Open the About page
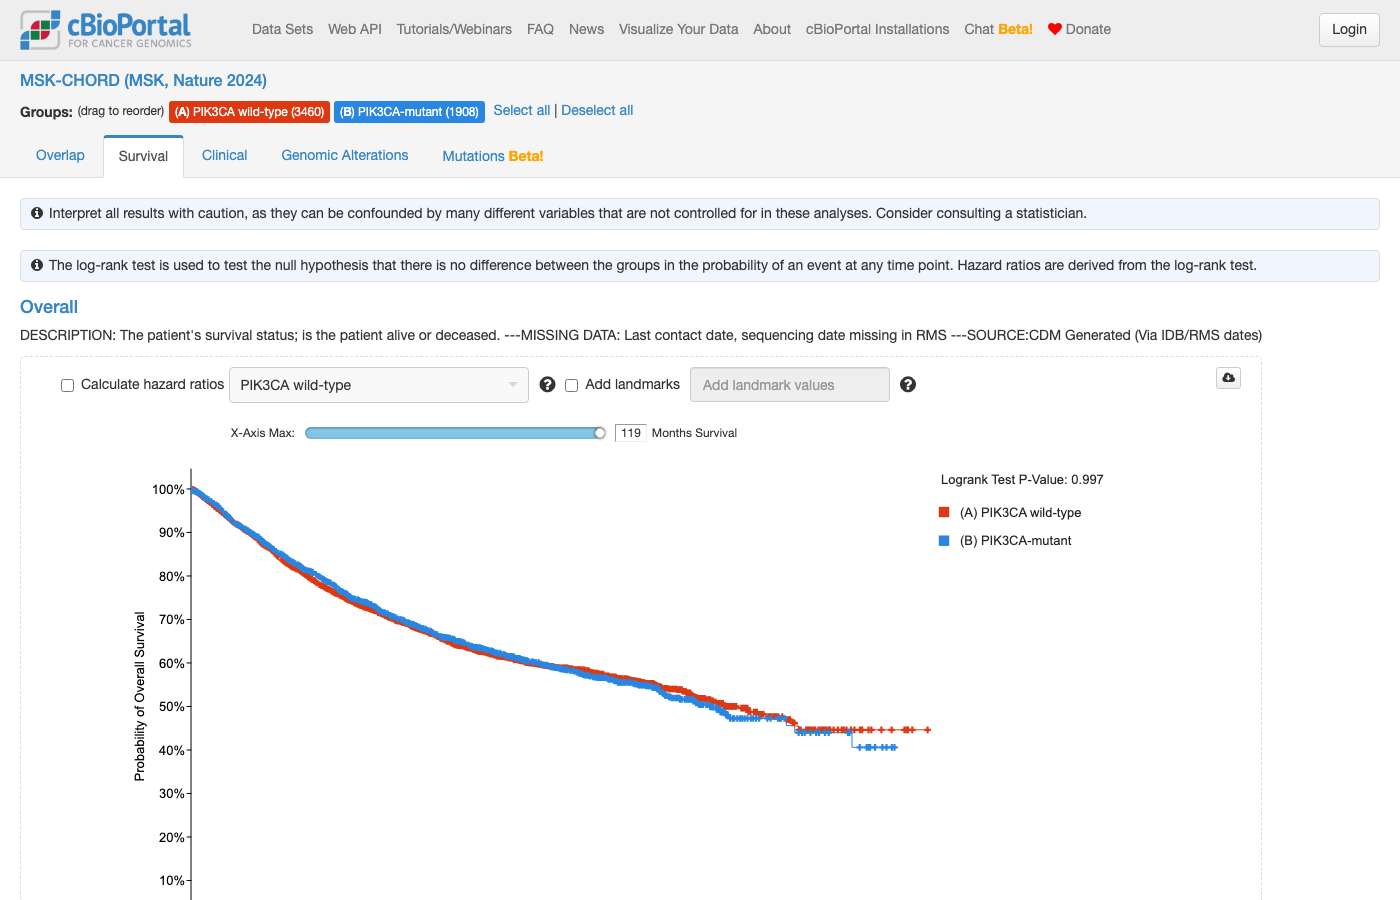The width and height of the screenshot is (1400, 900). pyautogui.click(x=772, y=29)
